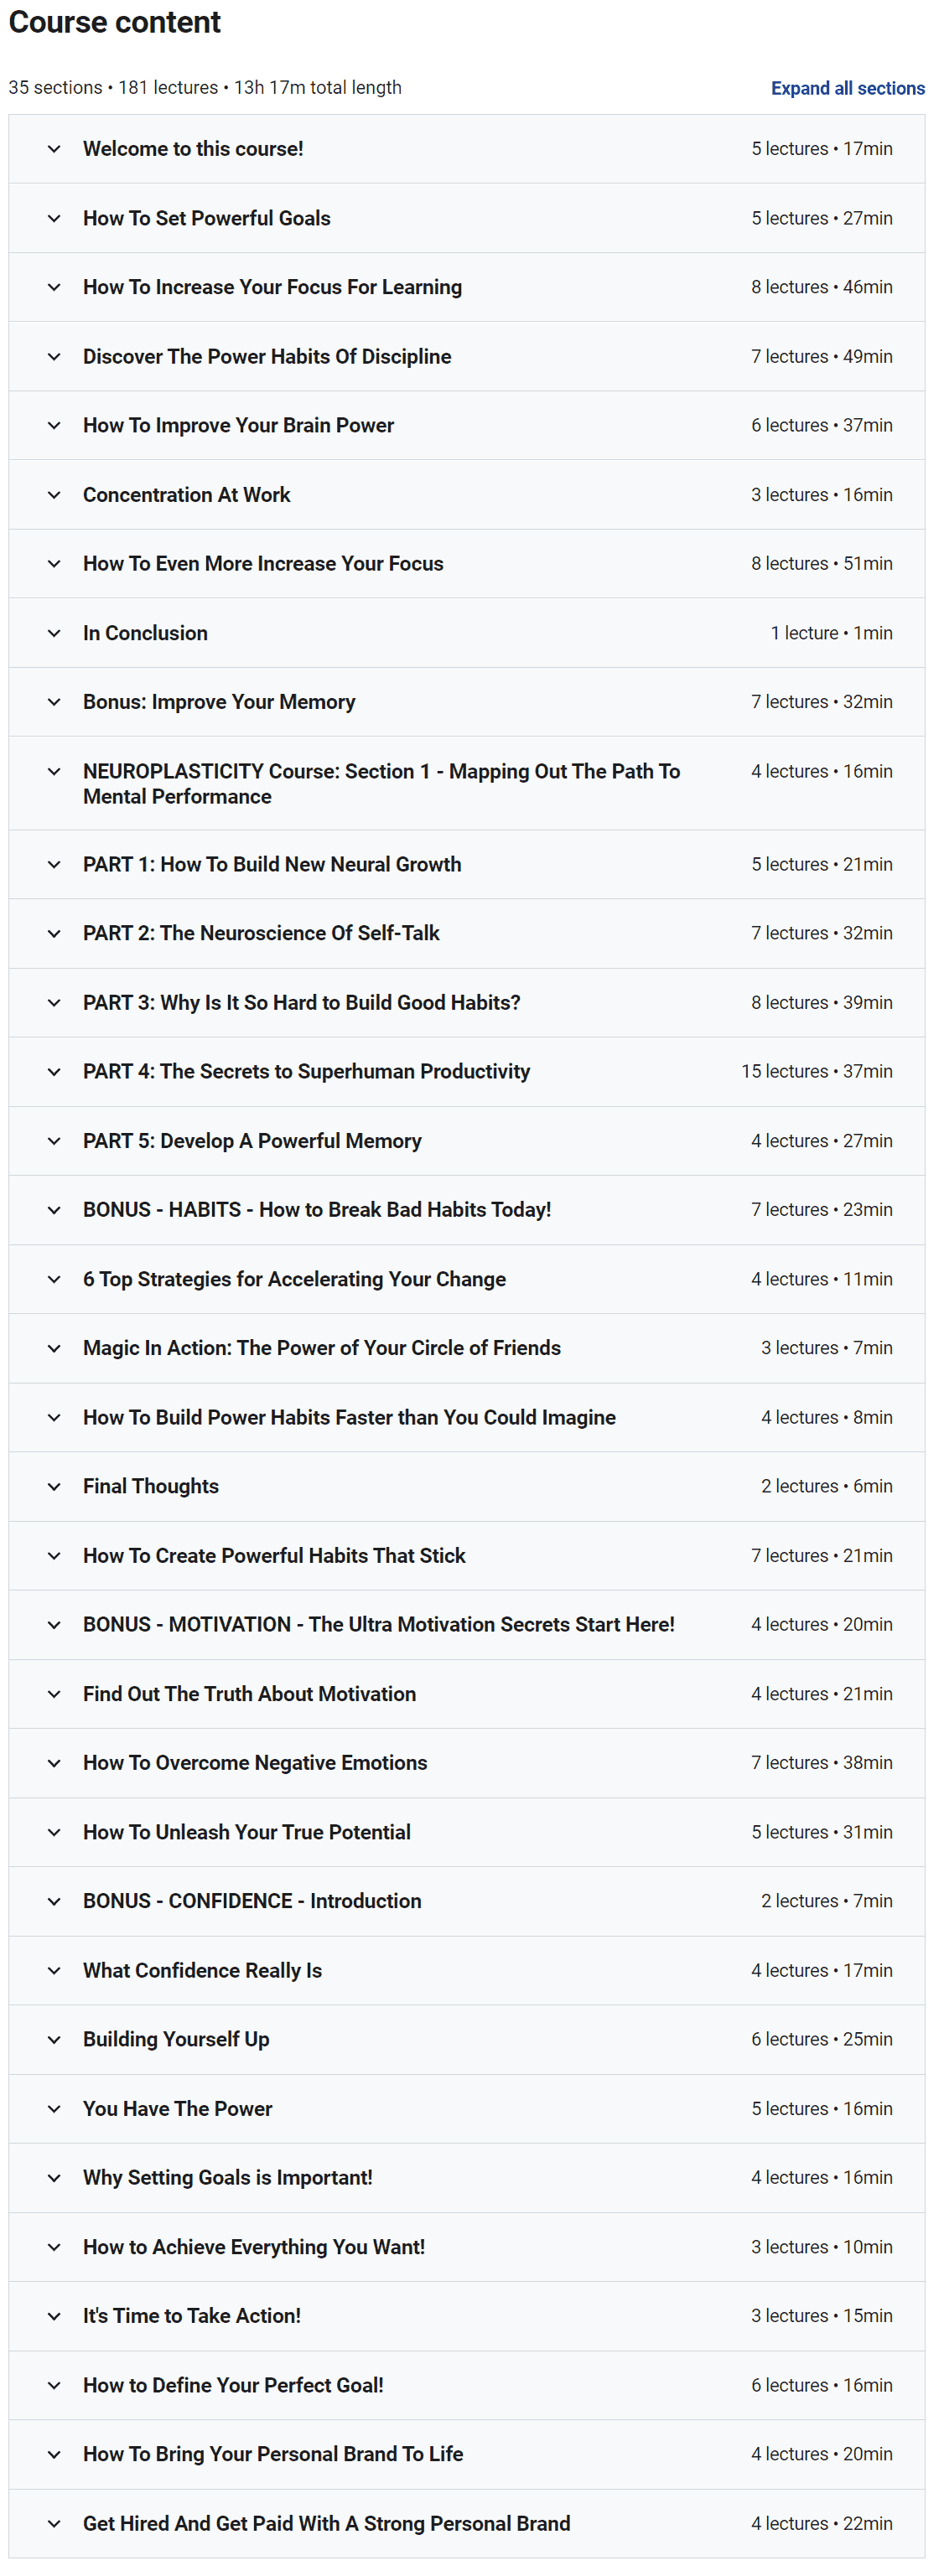Click chevron beside 'What Confidence Really Is'

54,1970
